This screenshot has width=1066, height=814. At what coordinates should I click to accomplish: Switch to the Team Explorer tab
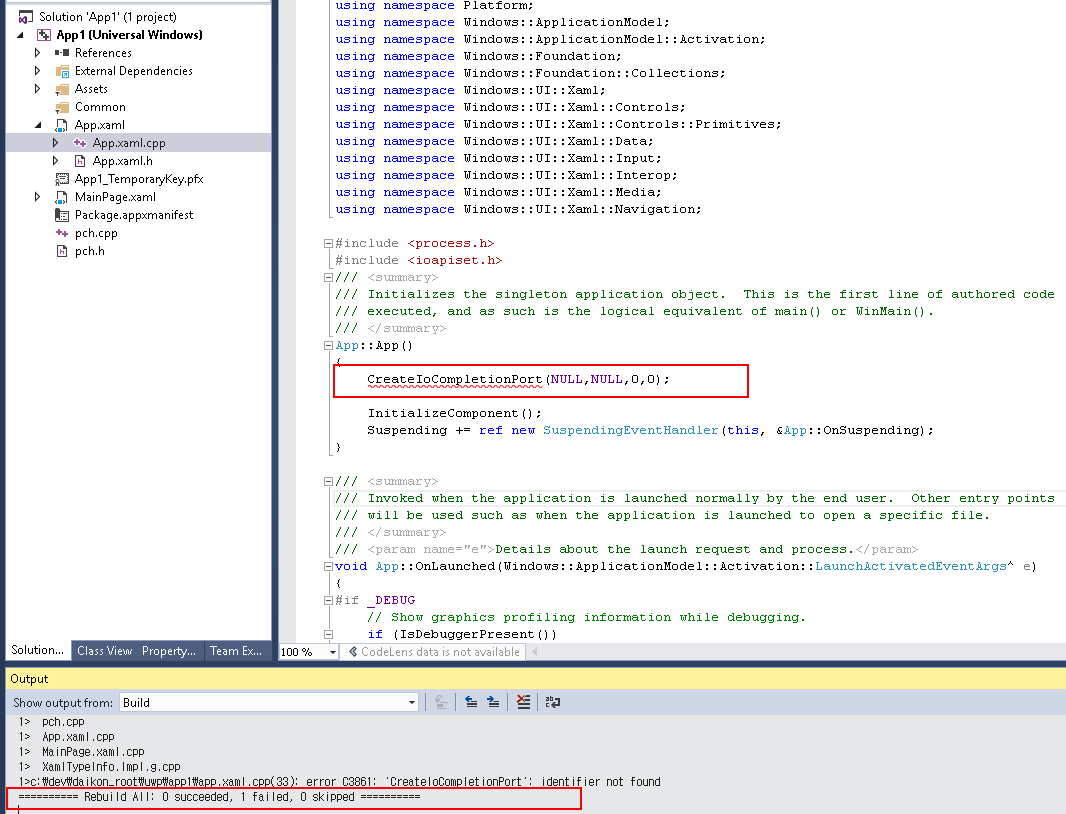tap(236, 651)
